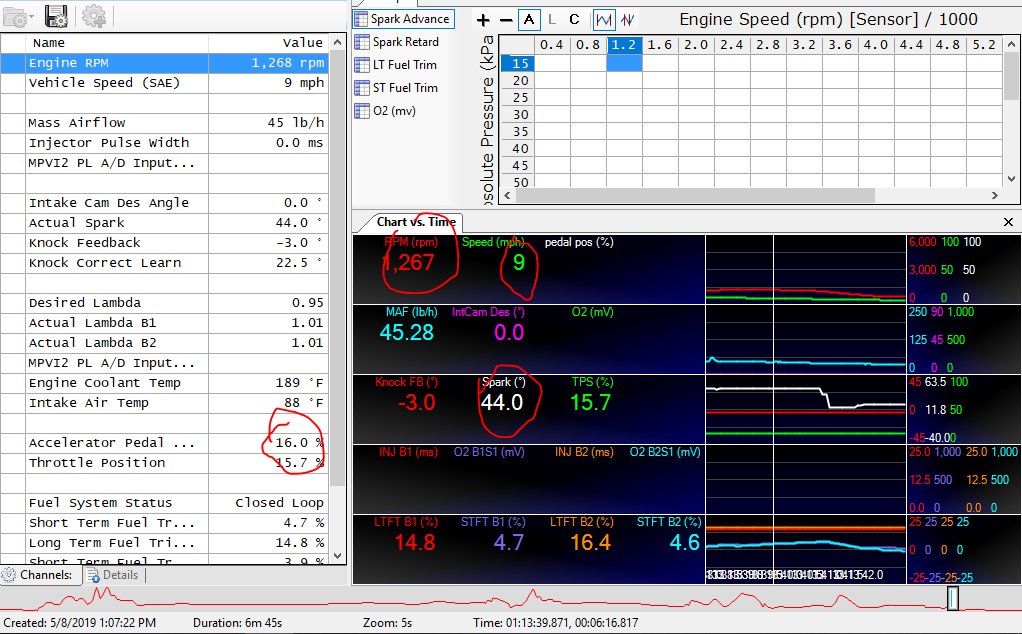Select the Accelerator Pedal channel row
Image resolution: width=1022 pixels, height=634 pixels.
coord(164,443)
